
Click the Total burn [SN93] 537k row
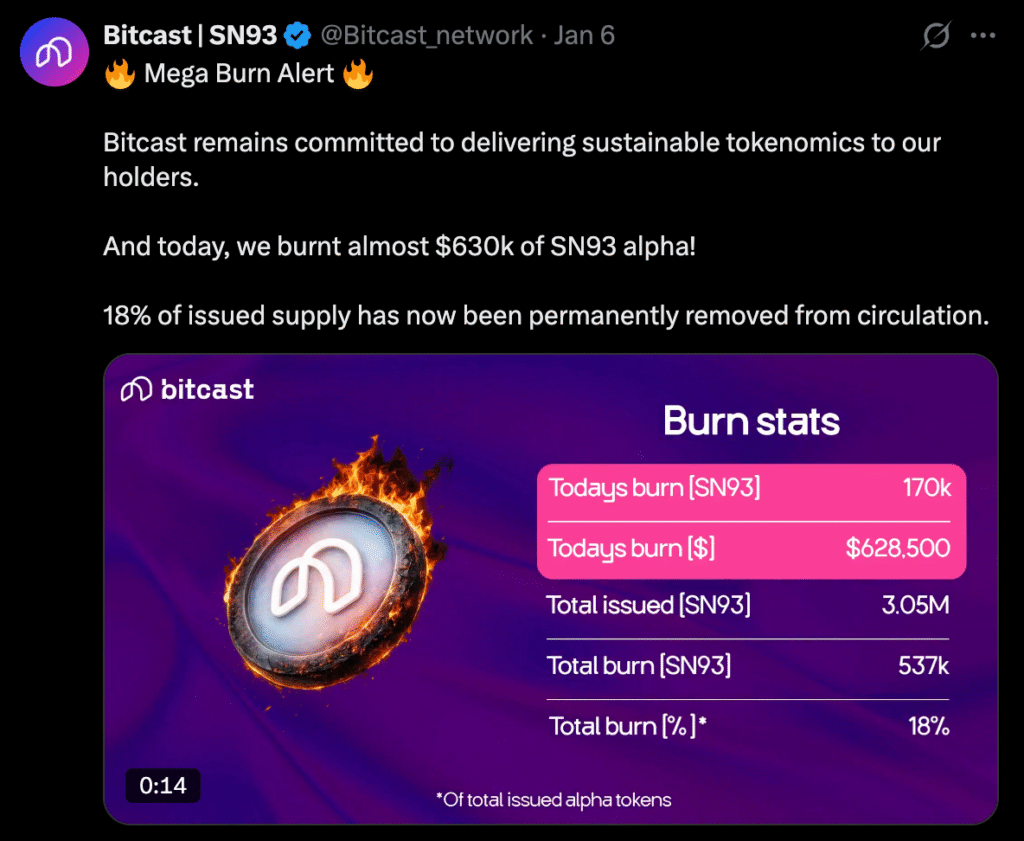(749, 665)
